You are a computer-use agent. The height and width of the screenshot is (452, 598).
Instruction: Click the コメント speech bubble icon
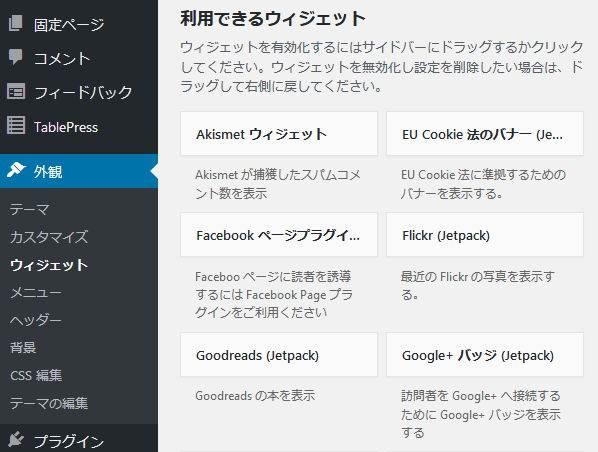pos(15,57)
